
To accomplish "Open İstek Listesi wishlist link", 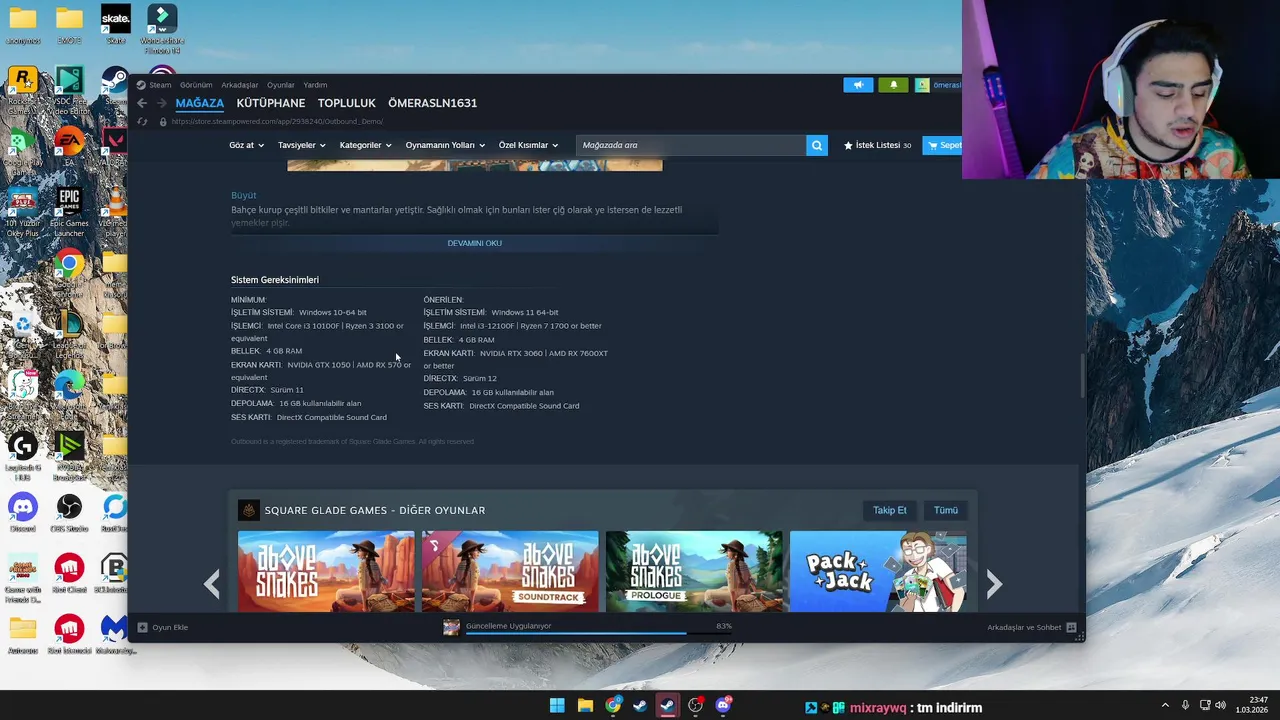I will pyautogui.click(x=877, y=145).
